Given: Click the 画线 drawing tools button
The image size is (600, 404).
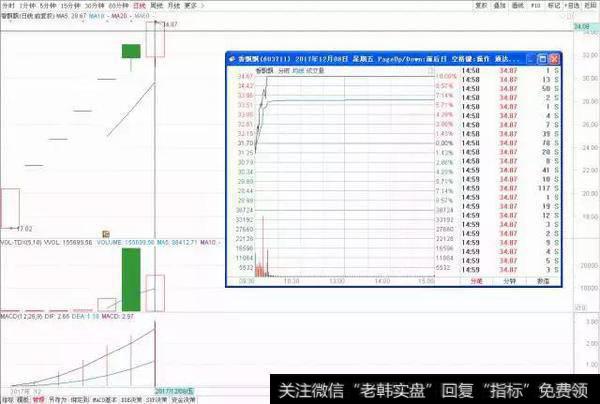Looking at the screenshot, I should tap(517, 5).
